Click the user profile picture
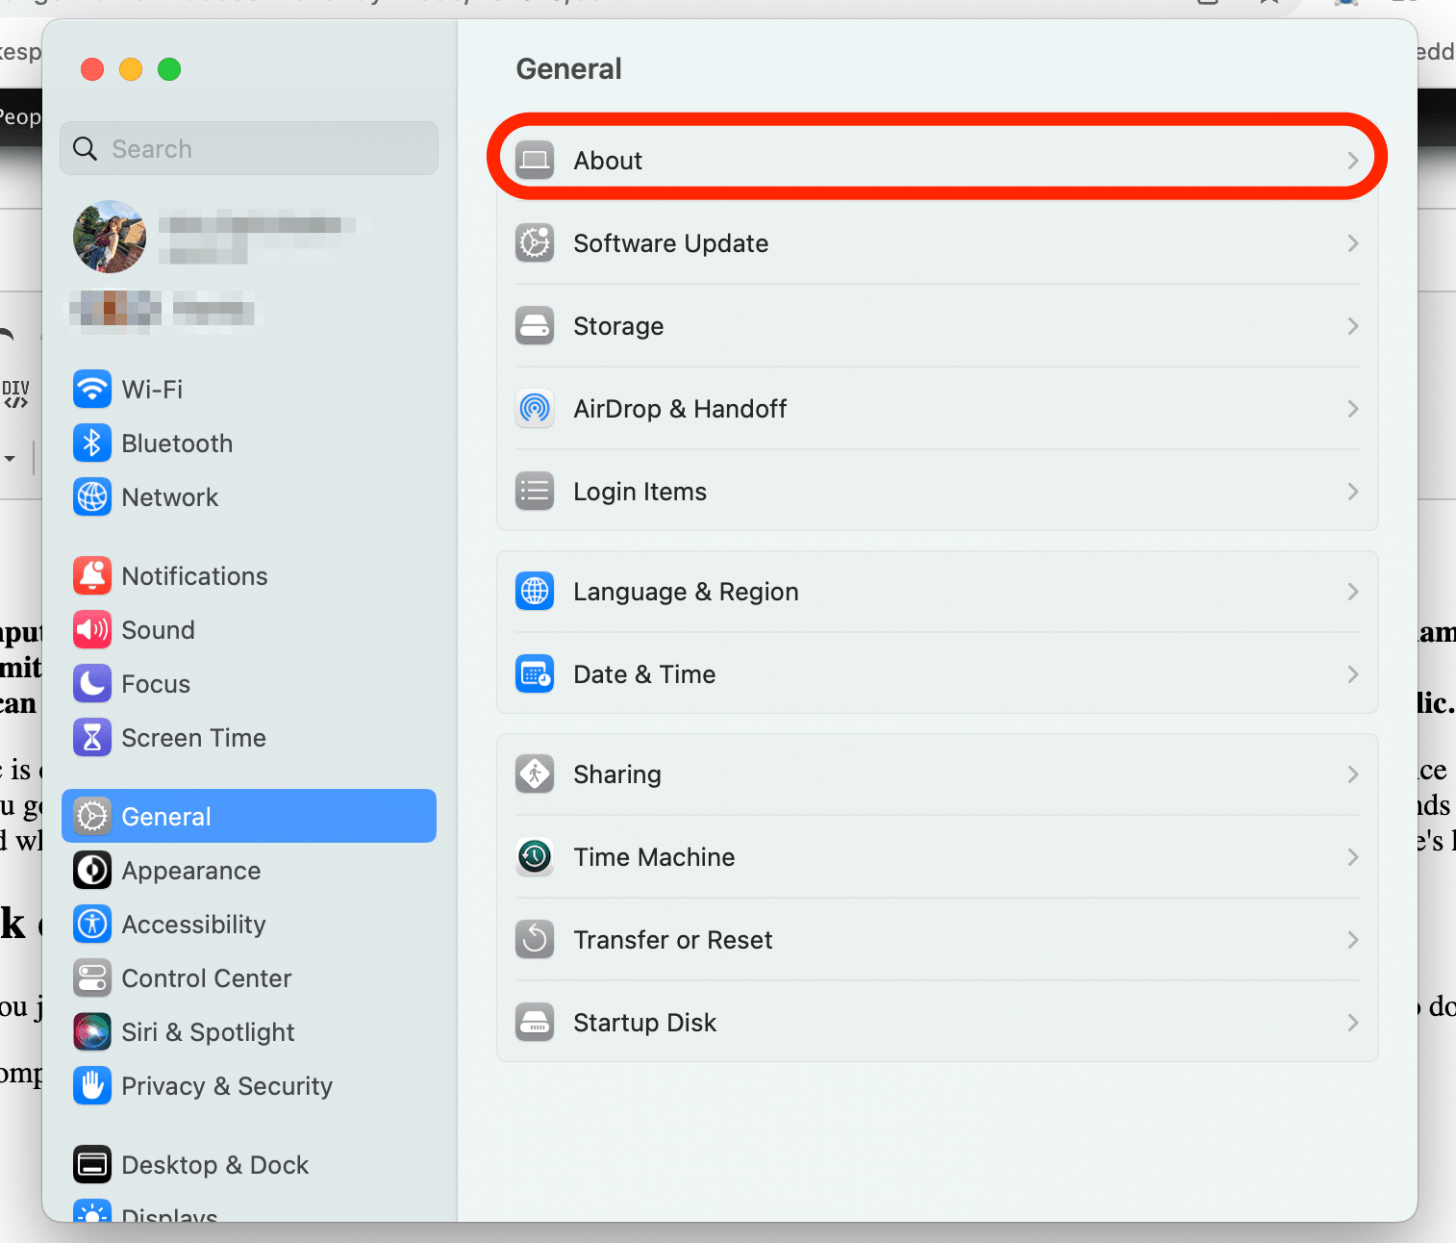Image resolution: width=1456 pixels, height=1243 pixels. (x=110, y=237)
